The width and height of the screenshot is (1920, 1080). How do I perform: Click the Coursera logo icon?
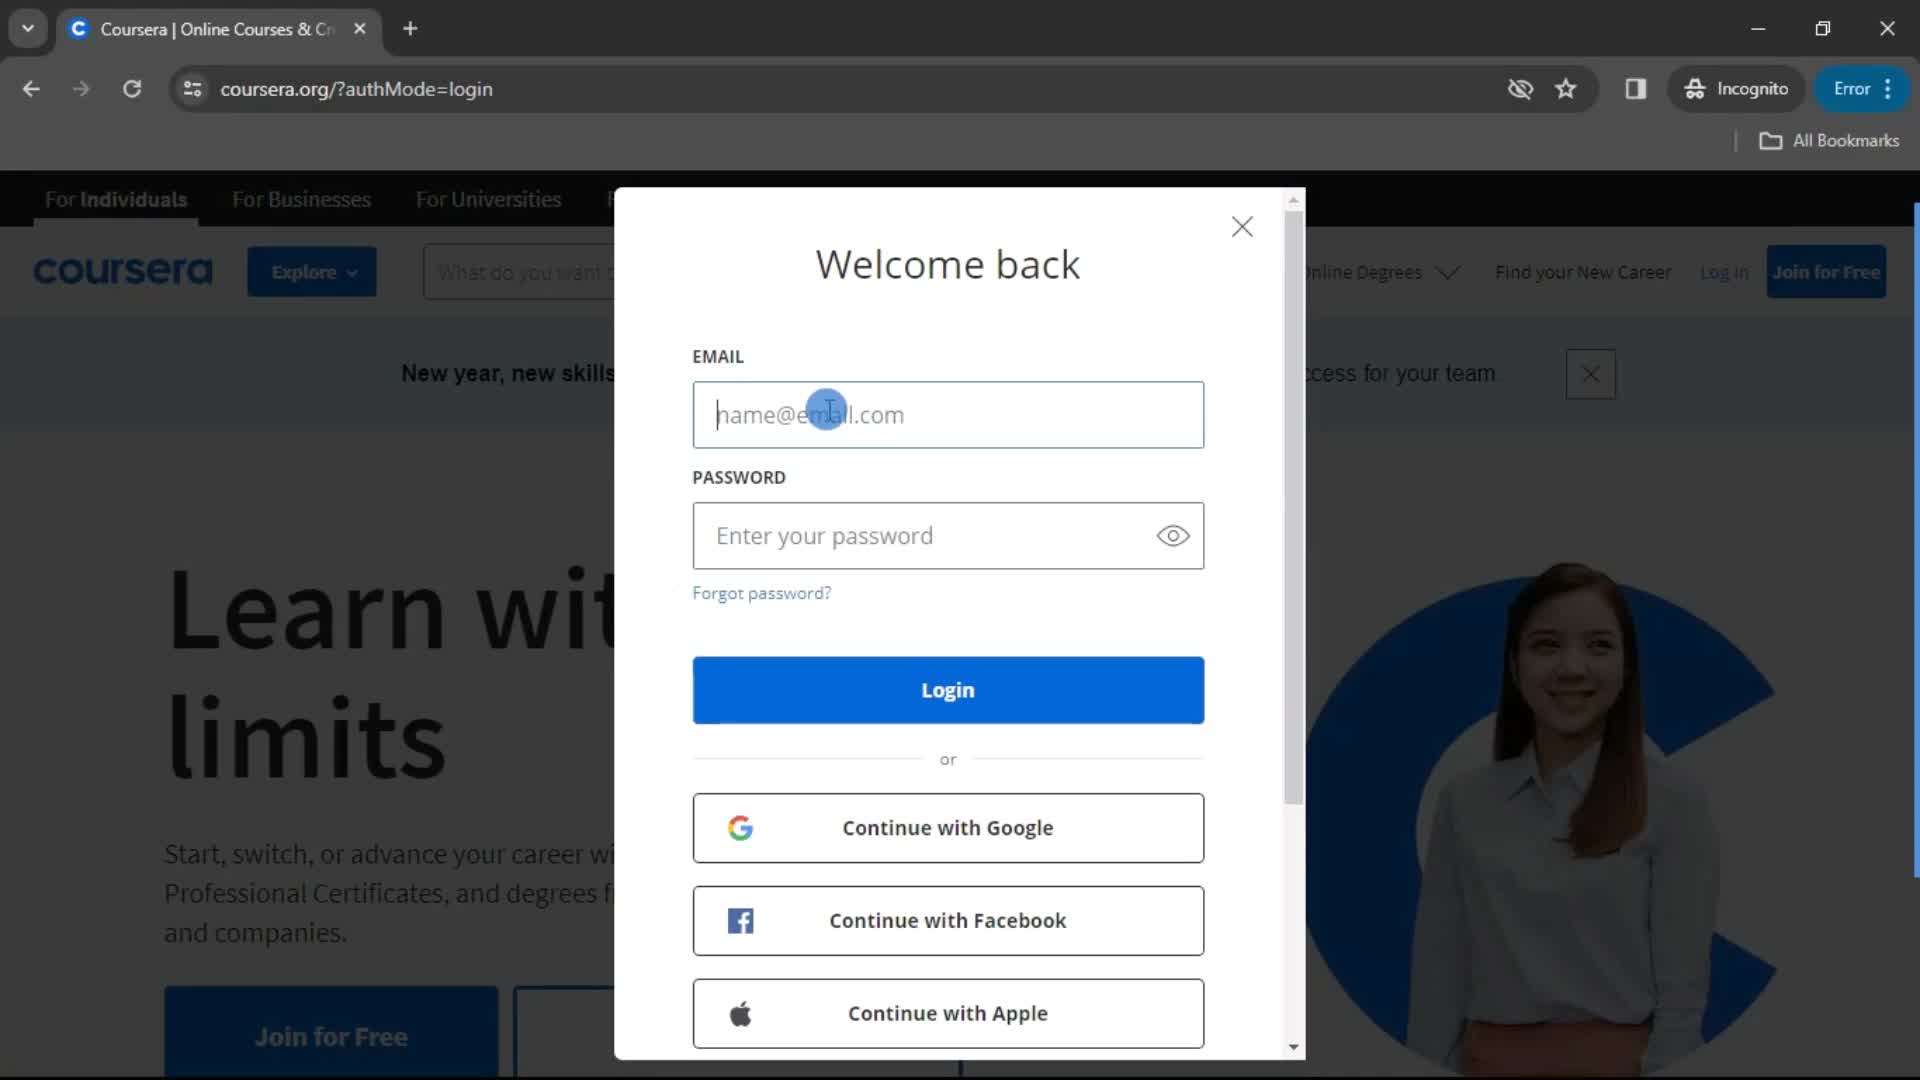(x=123, y=272)
